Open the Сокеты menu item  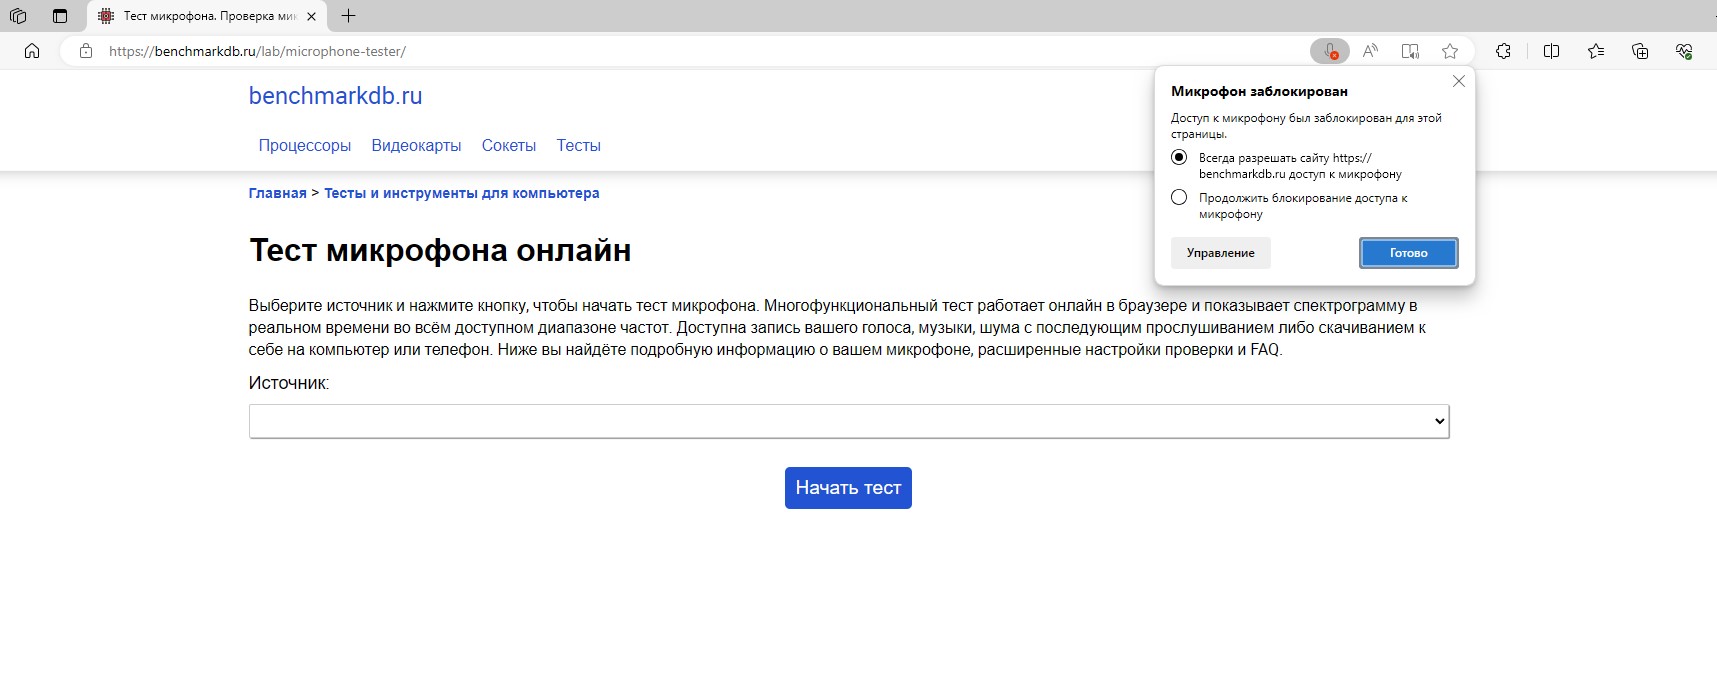(x=509, y=145)
